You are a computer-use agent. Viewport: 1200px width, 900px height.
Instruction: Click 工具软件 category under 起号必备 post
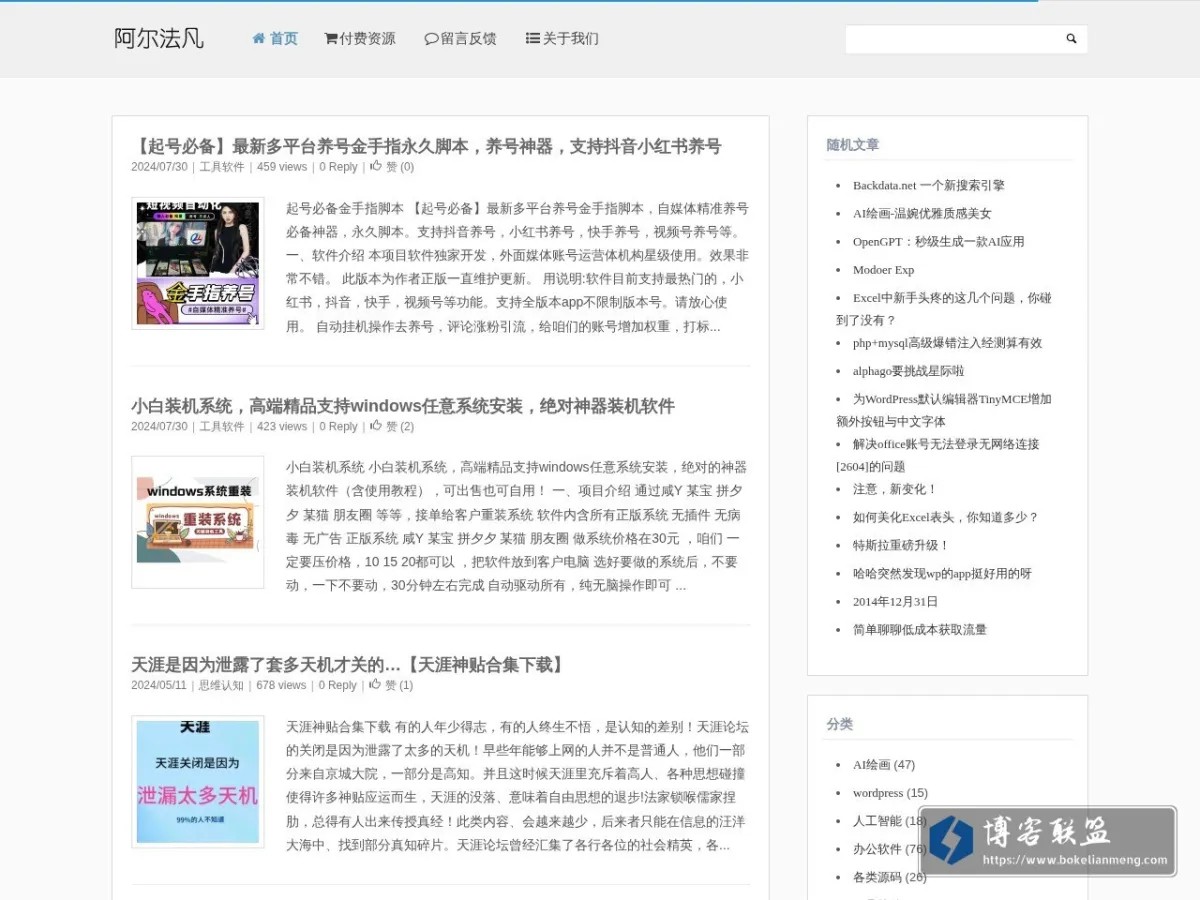coord(221,167)
